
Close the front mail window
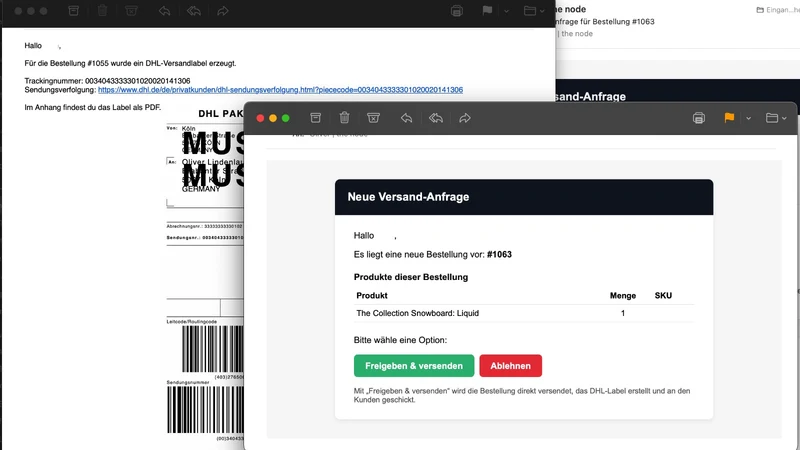pos(260,118)
